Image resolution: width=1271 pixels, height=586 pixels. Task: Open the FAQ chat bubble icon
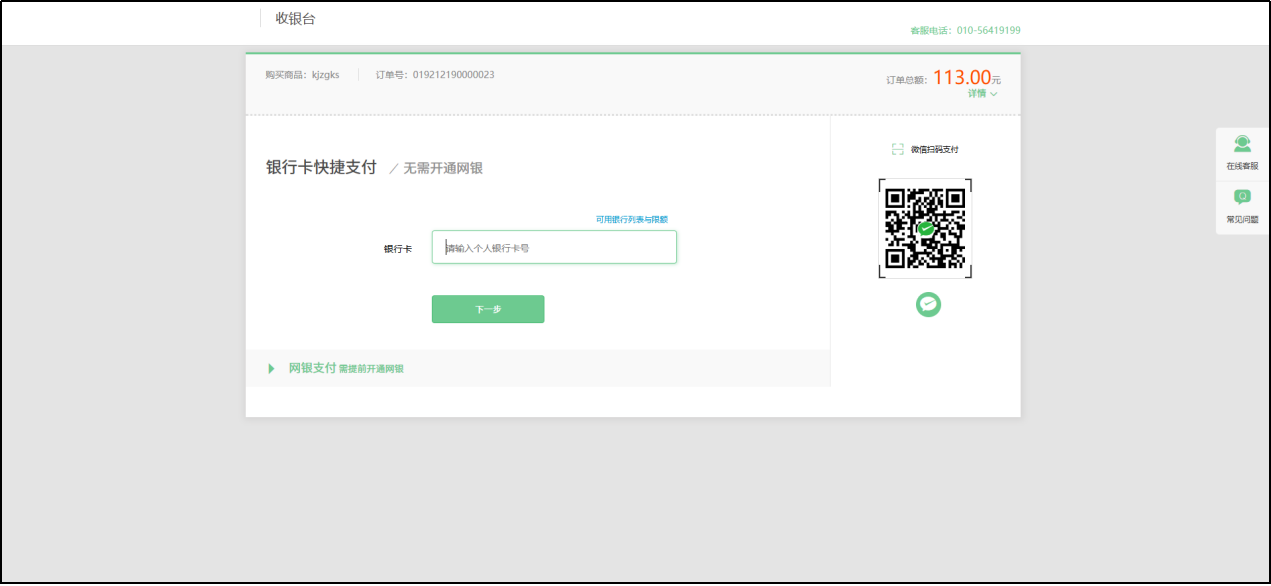click(x=1242, y=197)
